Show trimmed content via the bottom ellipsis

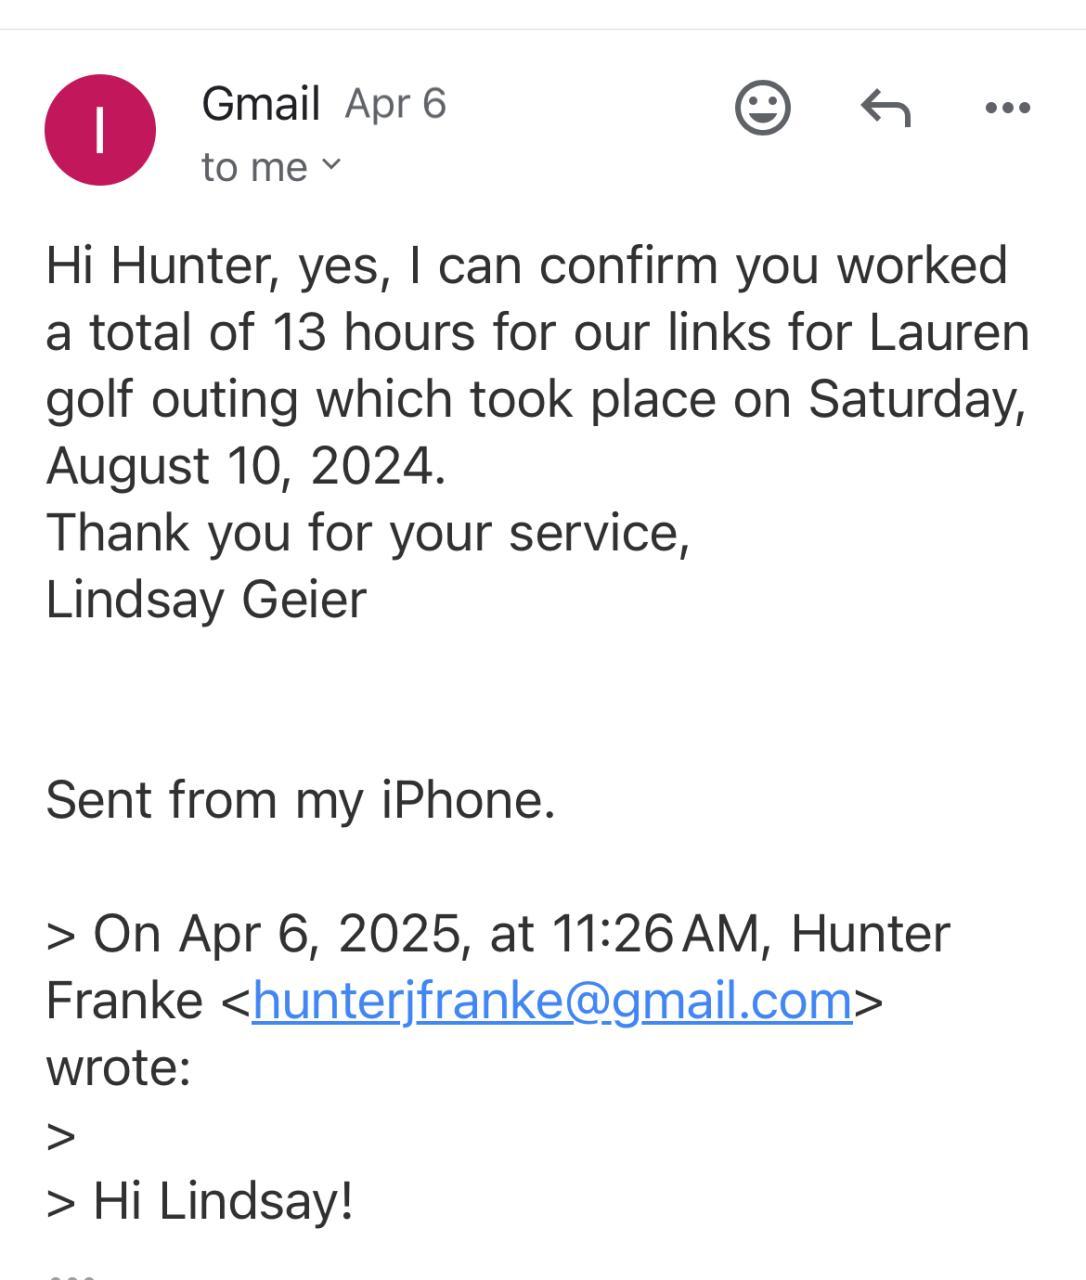(x=72, y=1274)
